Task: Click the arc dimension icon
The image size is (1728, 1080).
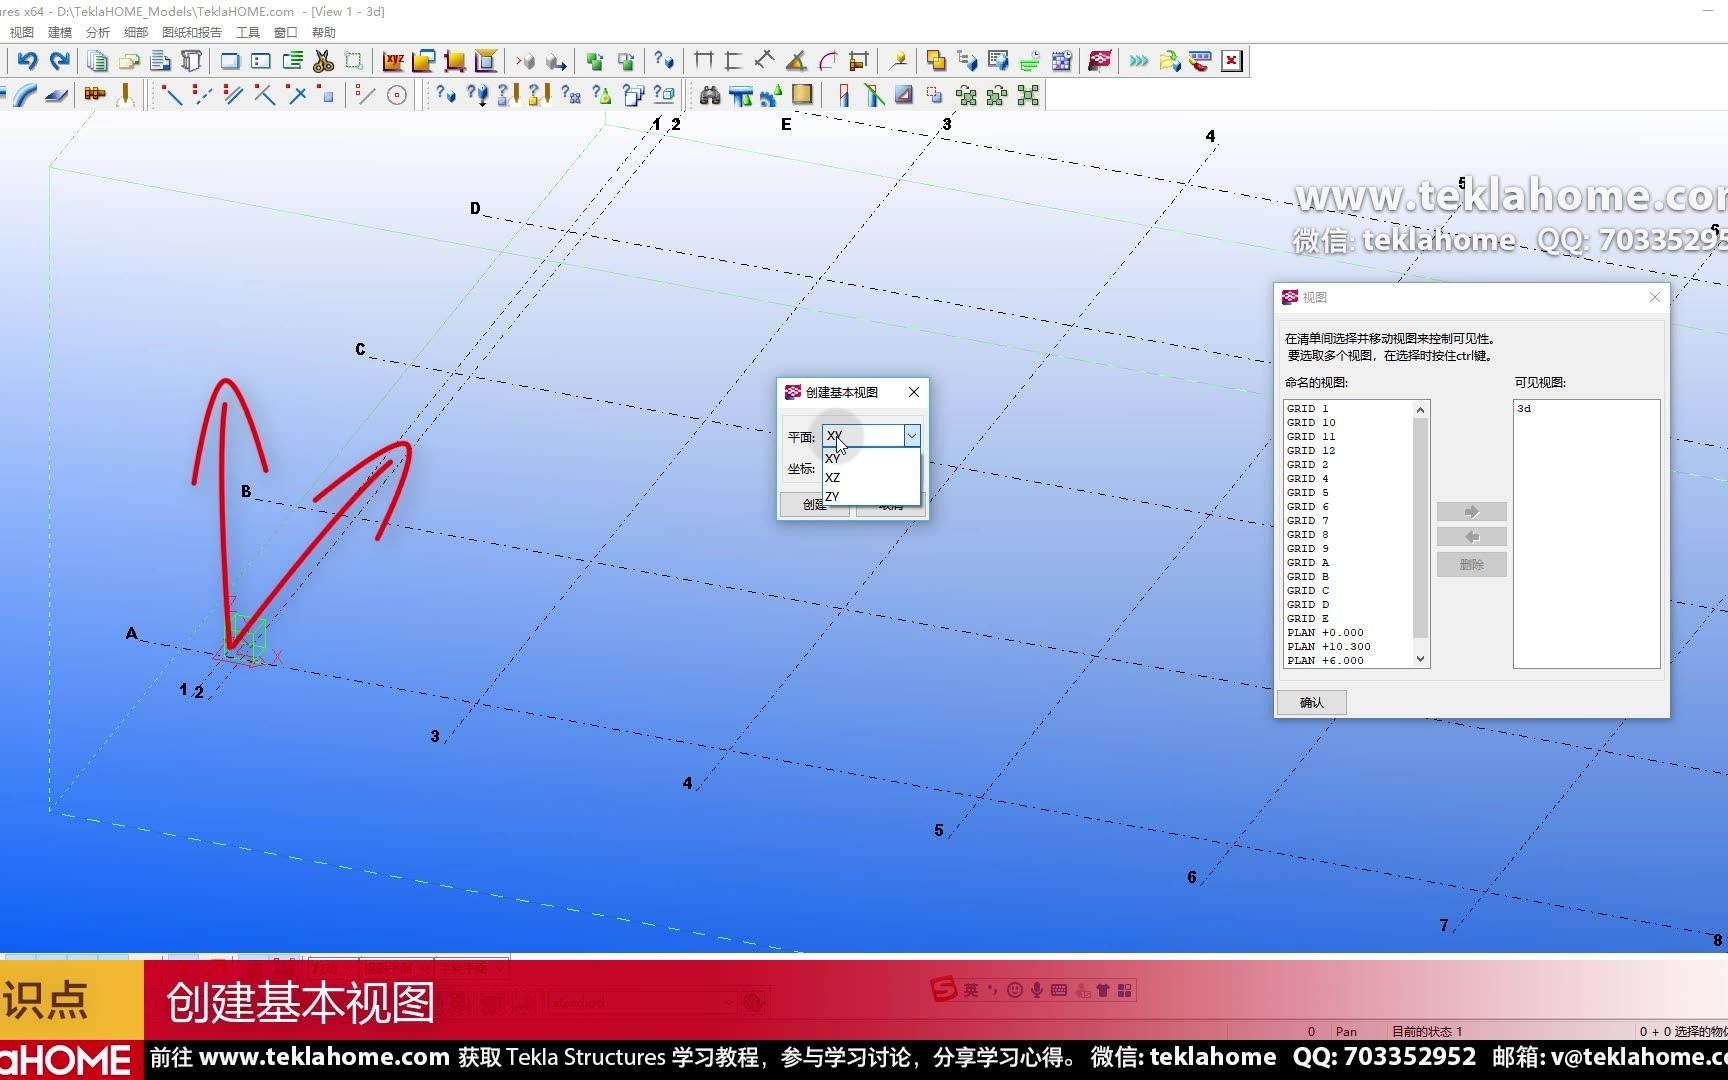Action: click(828, 61)
